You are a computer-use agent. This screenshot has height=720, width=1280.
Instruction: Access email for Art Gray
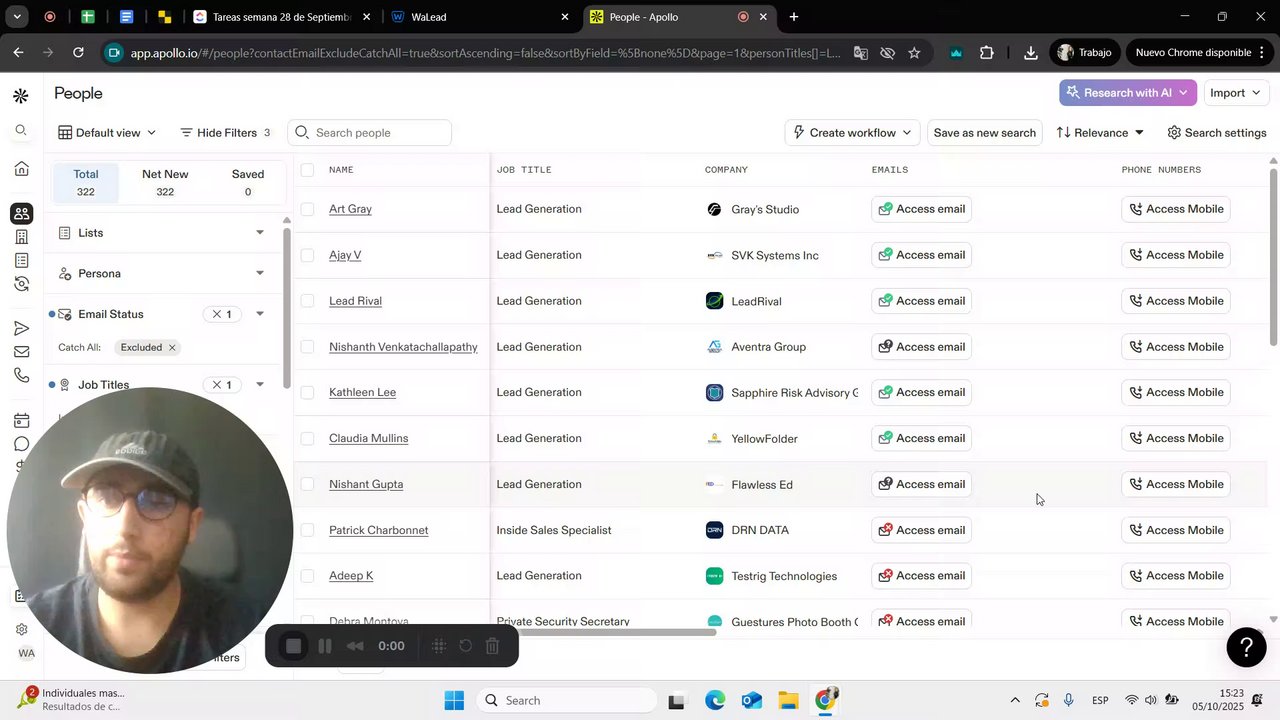921,209
